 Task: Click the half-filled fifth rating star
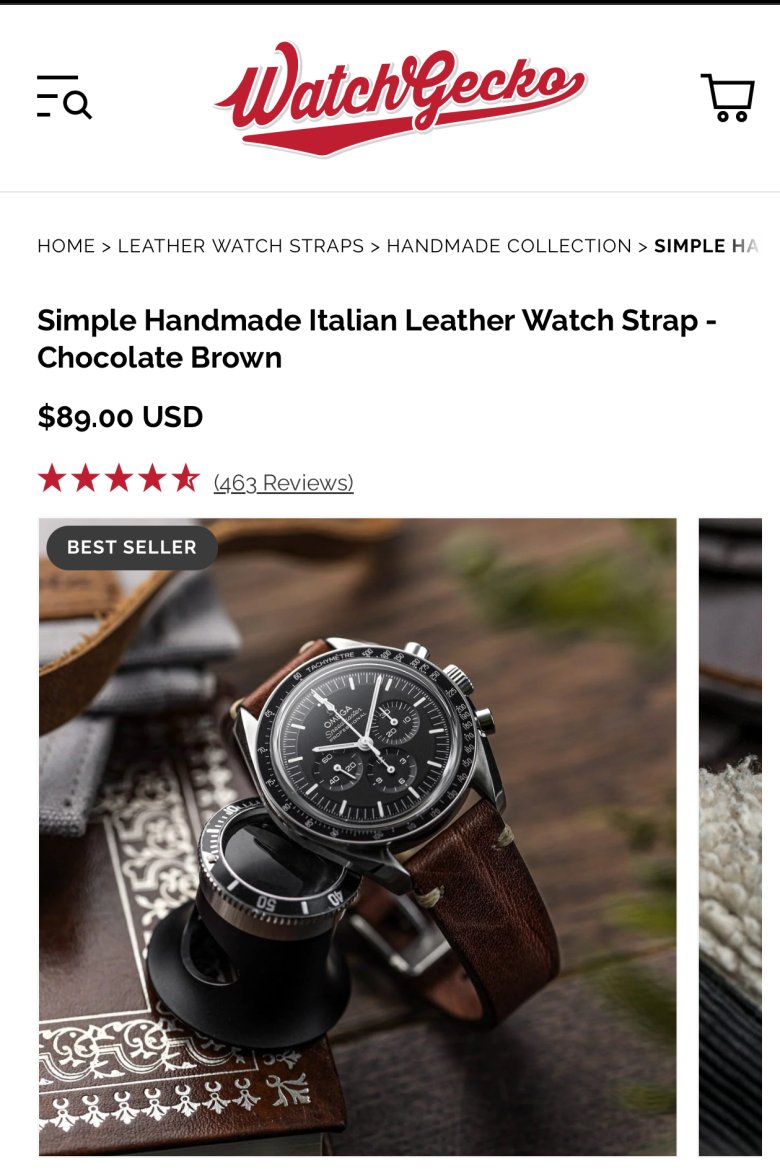tap(185, 478)
